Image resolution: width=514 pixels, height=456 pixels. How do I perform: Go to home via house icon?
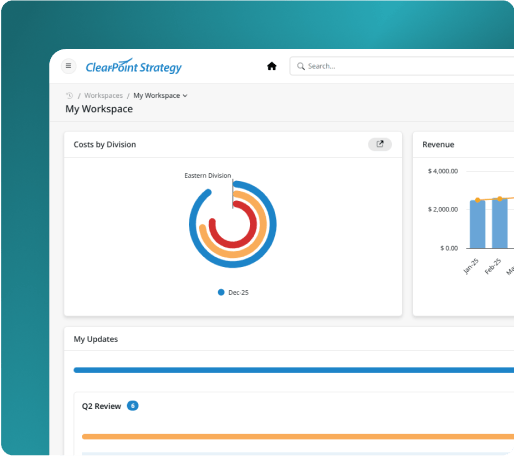272,66
